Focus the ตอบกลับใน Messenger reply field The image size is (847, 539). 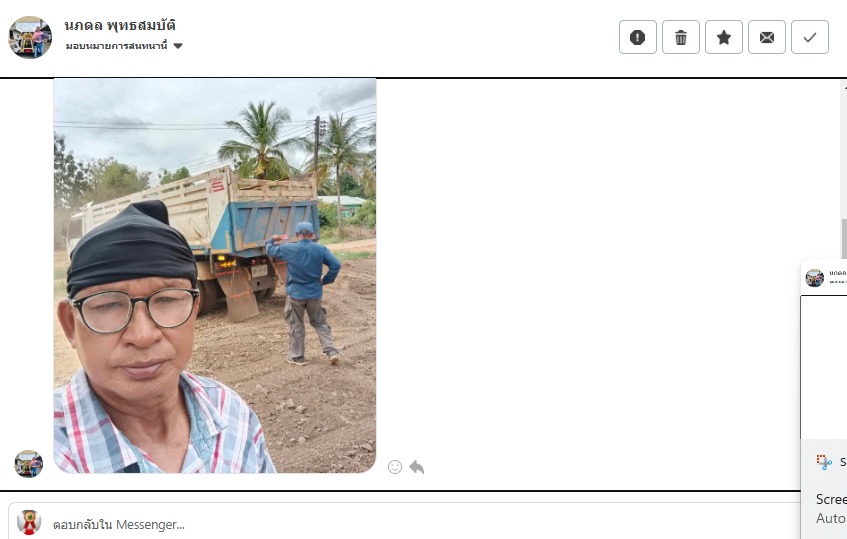pos(404,524)
